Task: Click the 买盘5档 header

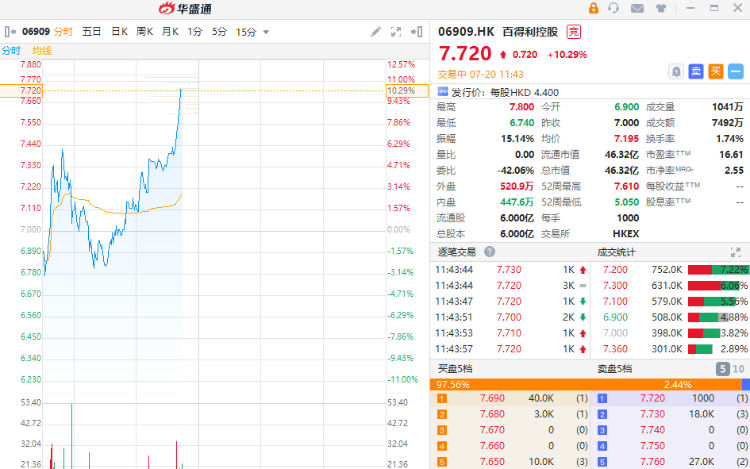Action: tap(455, 369)
